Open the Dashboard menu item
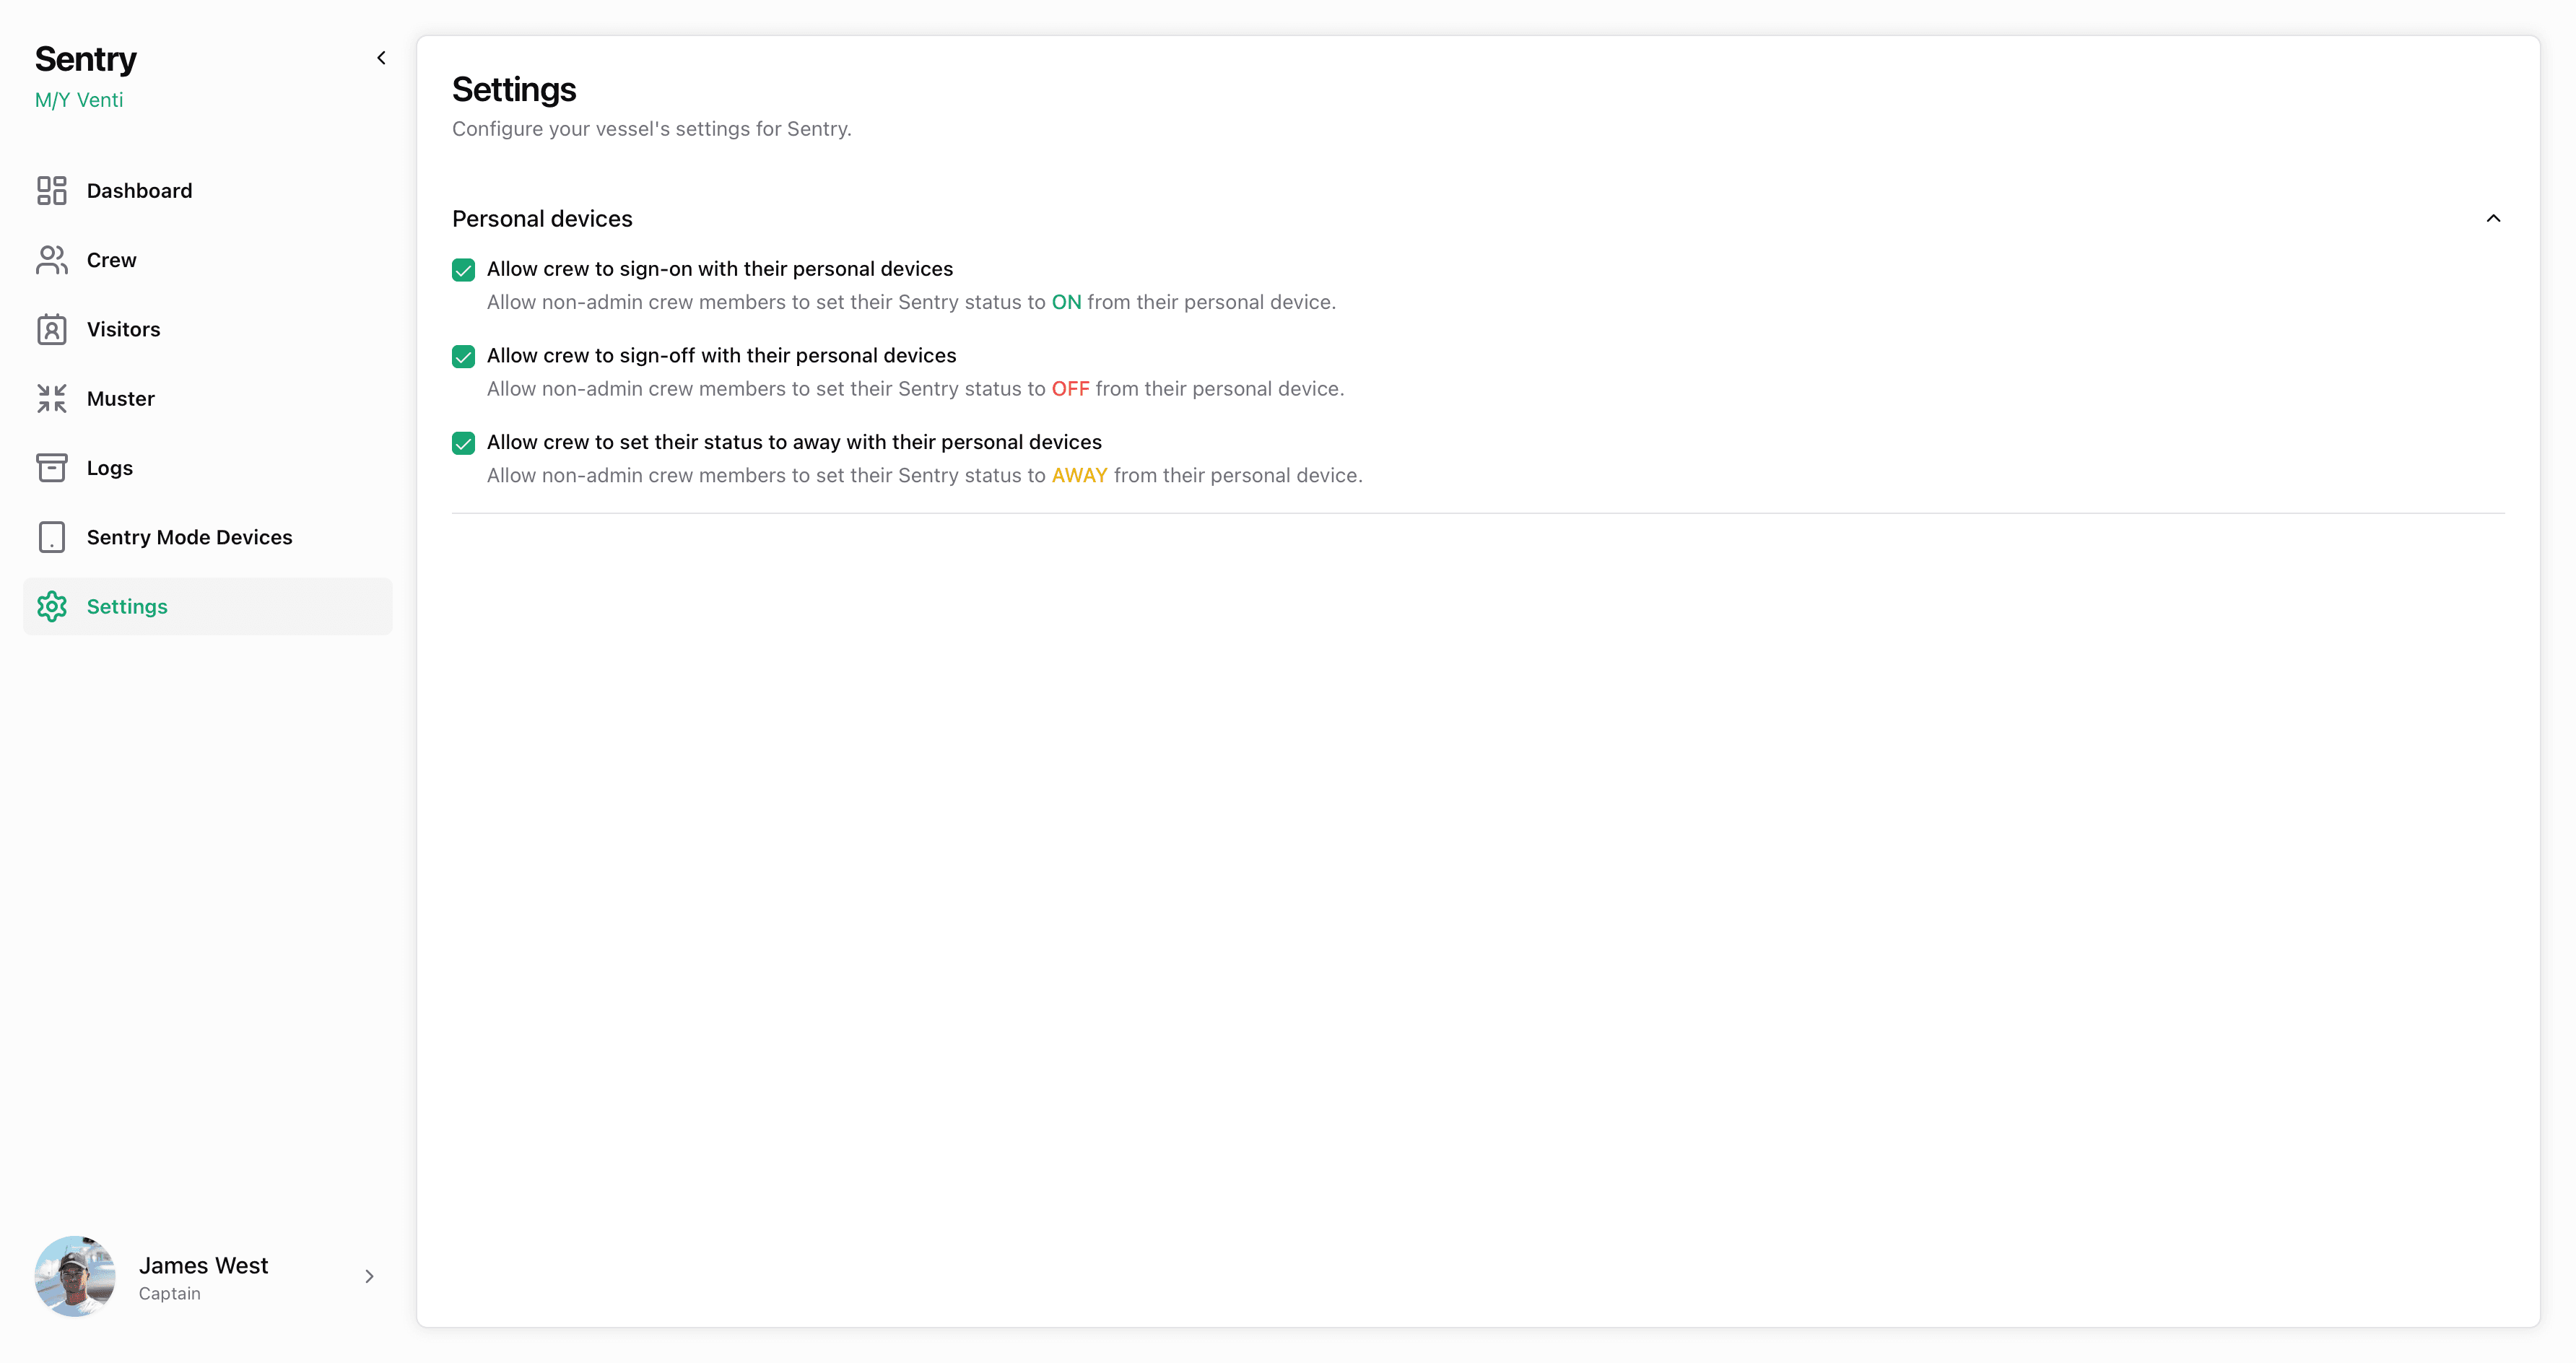 [140, 189]
